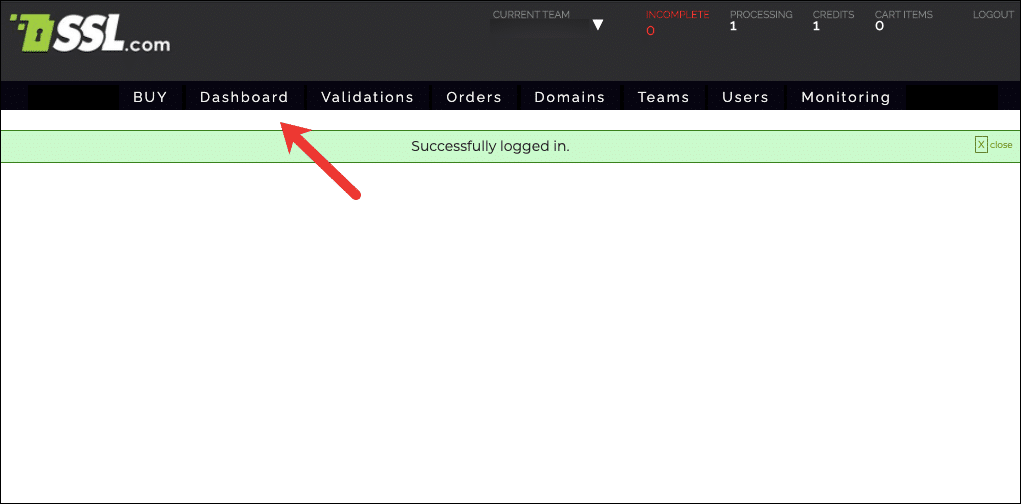Click the SSL.com logo
This screenshot has width=1021, height=504.
pyautogui.click(x=90, y=34)
